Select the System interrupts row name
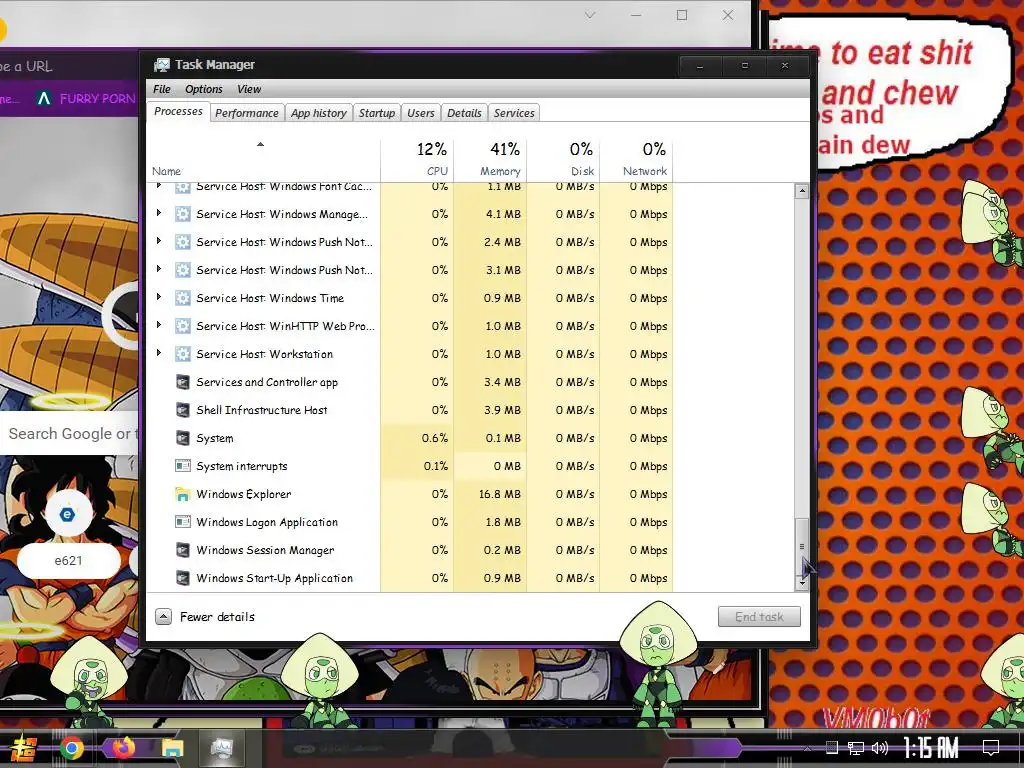Image resolution: width=1024 pixels, height=768 pixels. pos(242,466)
